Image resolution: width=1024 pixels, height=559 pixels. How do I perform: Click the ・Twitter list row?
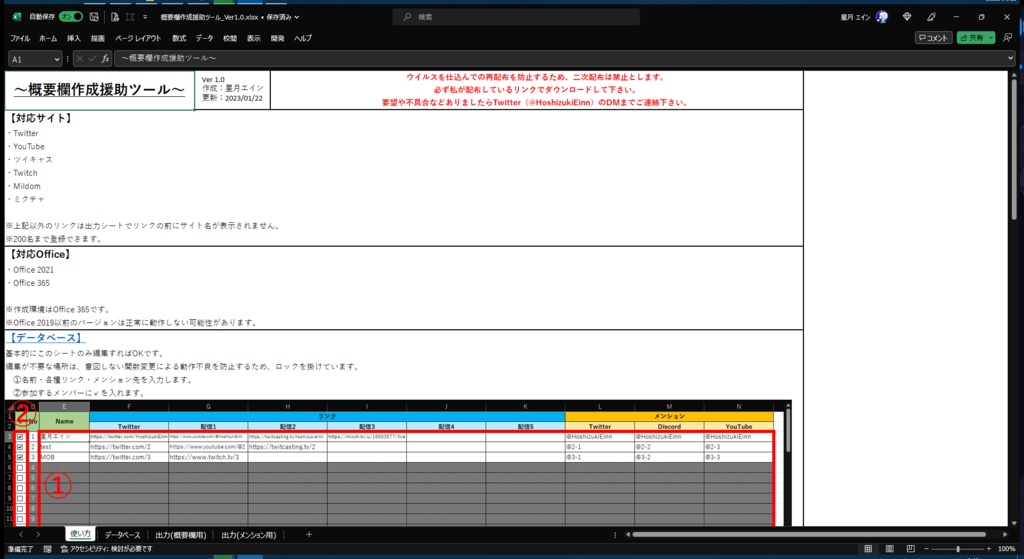pos(23,133)
